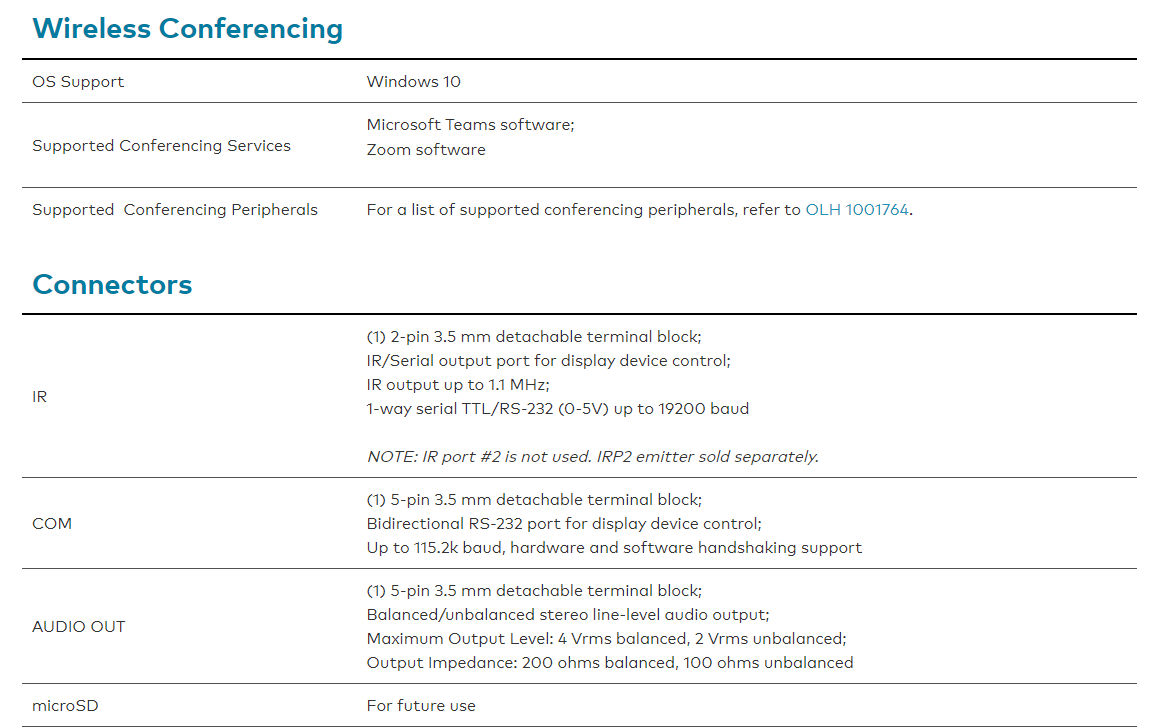
Task: Click the Connectors section heading
Action: tap(112, 285)
